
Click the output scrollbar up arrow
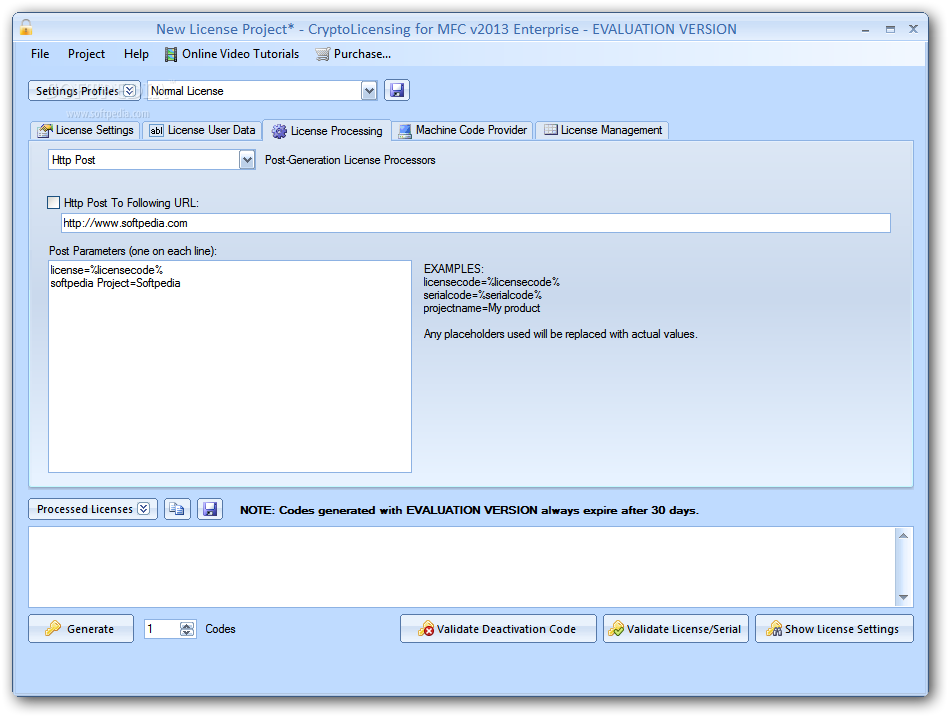coord(903,535)
